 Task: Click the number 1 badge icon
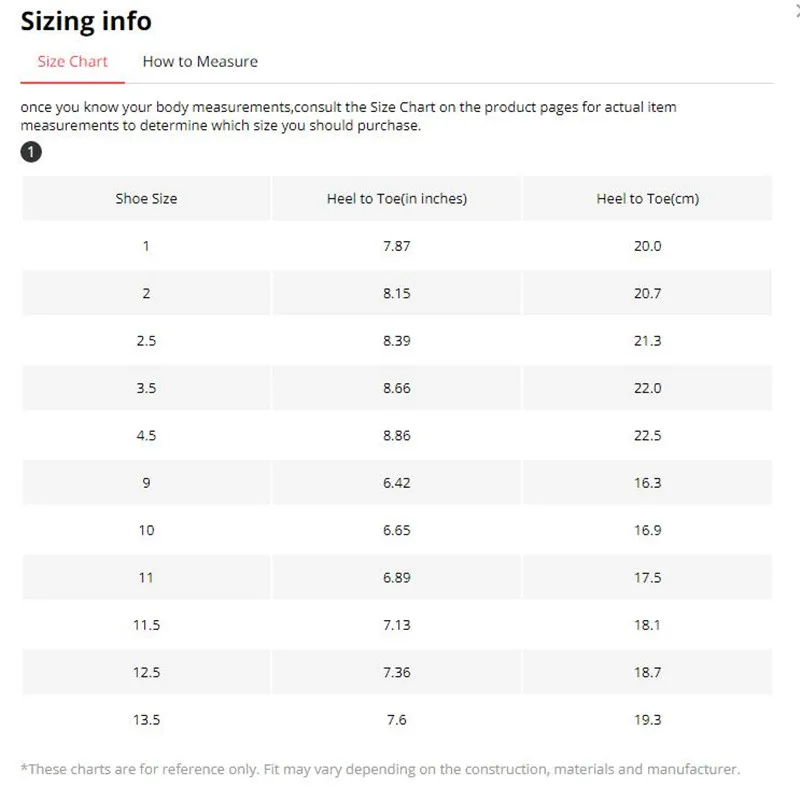(31, 153)
